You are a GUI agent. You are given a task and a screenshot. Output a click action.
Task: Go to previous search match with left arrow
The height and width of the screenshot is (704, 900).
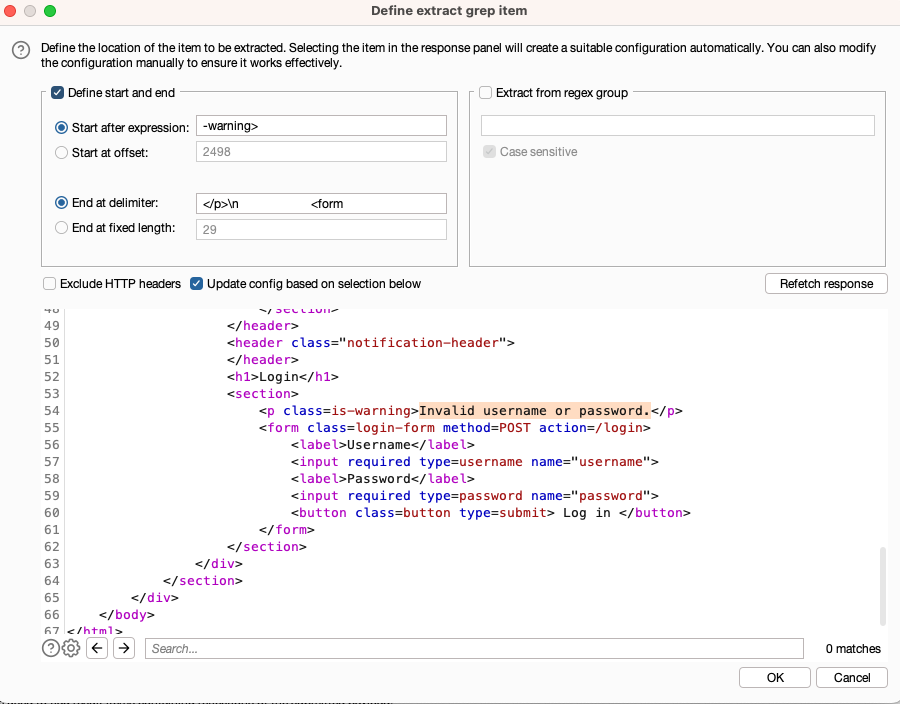coord(96,648)
